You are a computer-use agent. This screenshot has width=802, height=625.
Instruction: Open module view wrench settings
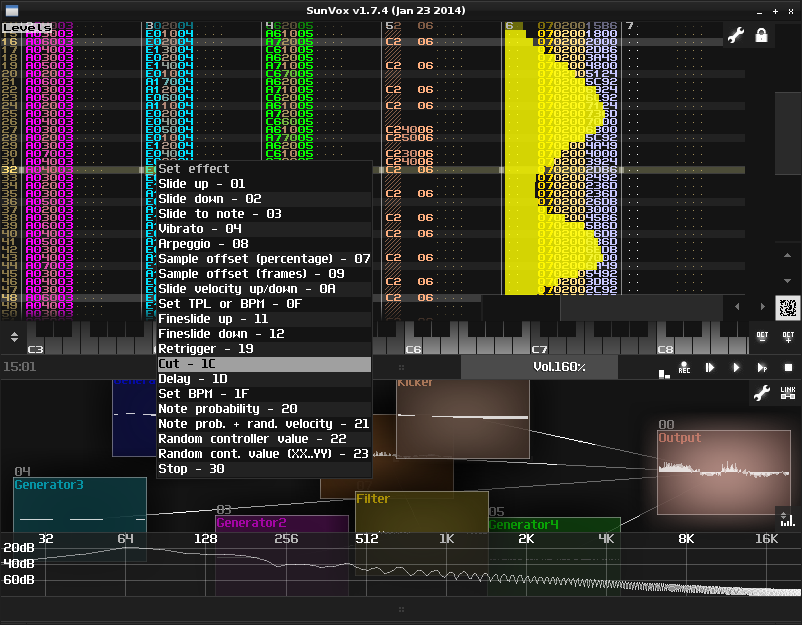[762, 394]
